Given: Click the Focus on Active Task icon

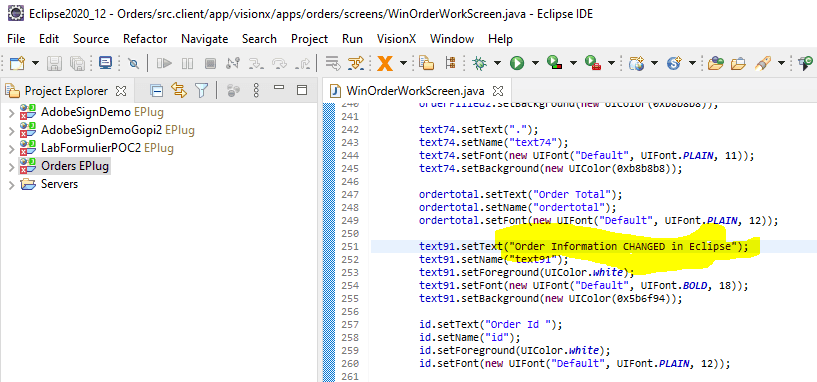Looking at the screenshot, I should pos(234,91).
